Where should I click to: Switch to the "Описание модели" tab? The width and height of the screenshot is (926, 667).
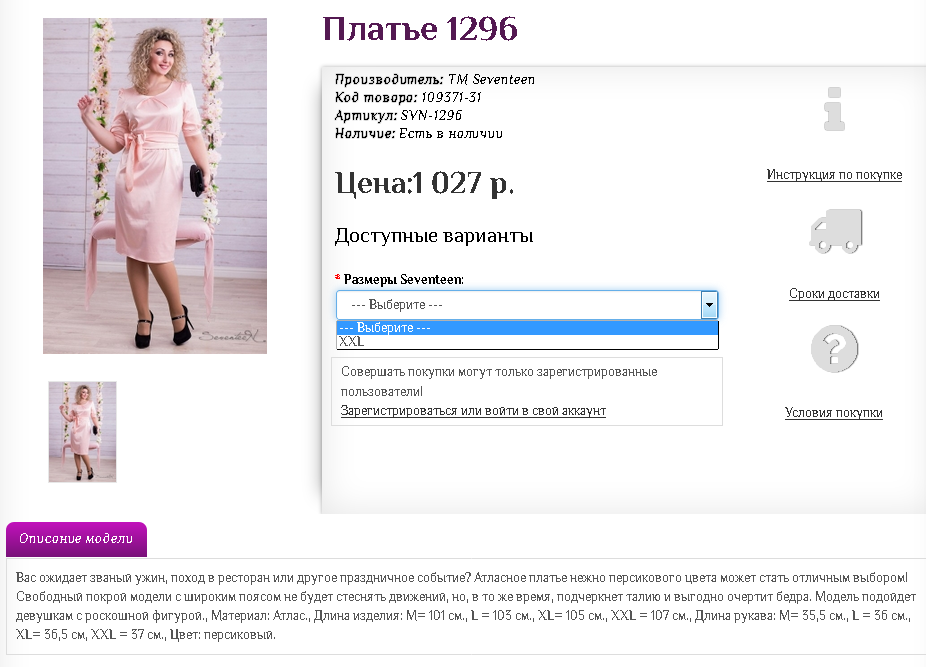[x=76, y=539]
